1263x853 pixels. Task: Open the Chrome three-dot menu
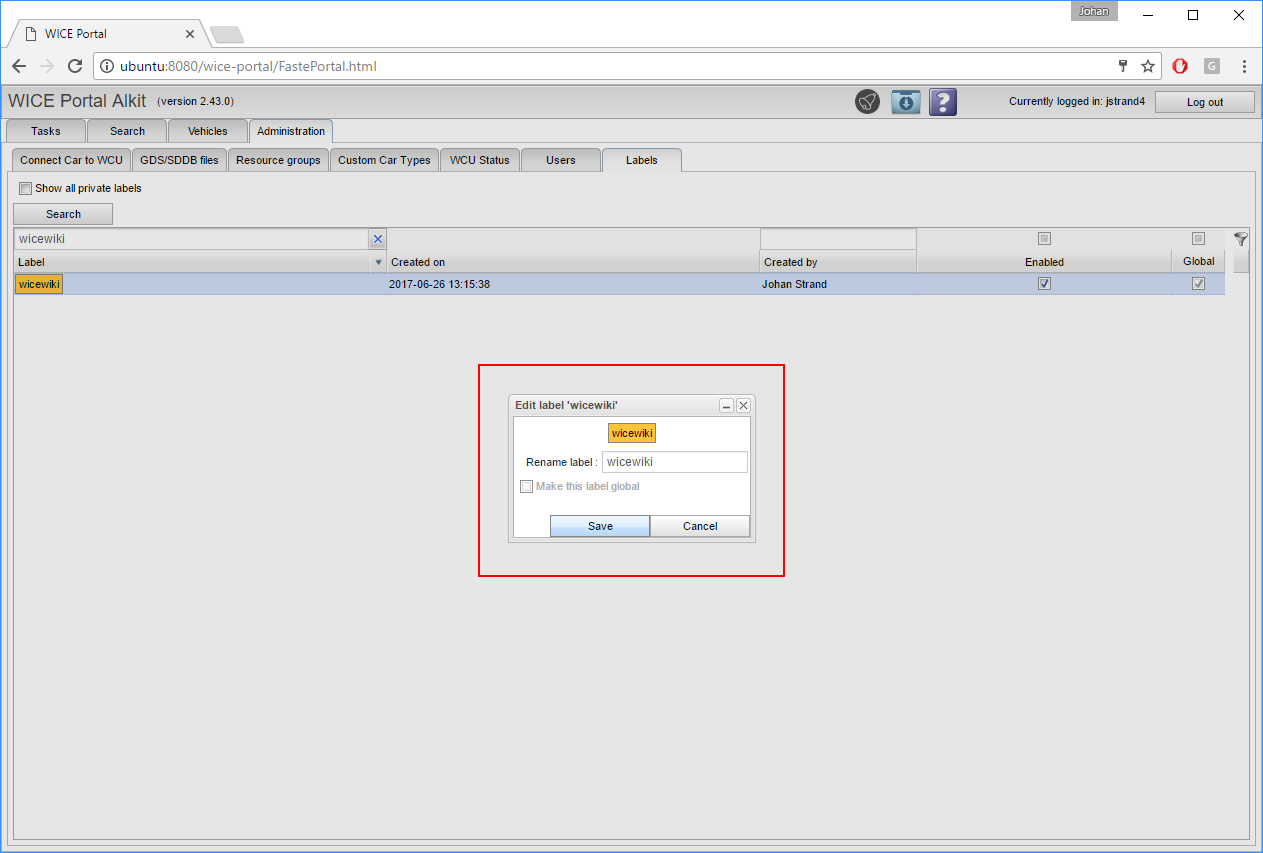click(x=1244, y=67)
